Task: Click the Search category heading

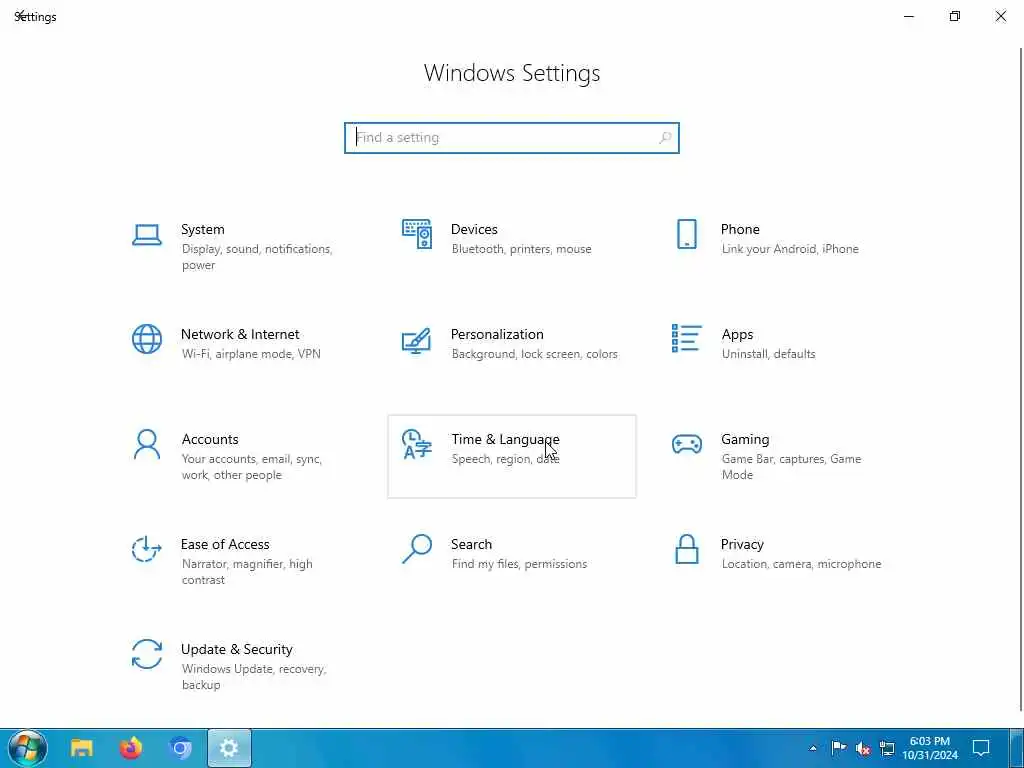Action: (x=471, y=544)
